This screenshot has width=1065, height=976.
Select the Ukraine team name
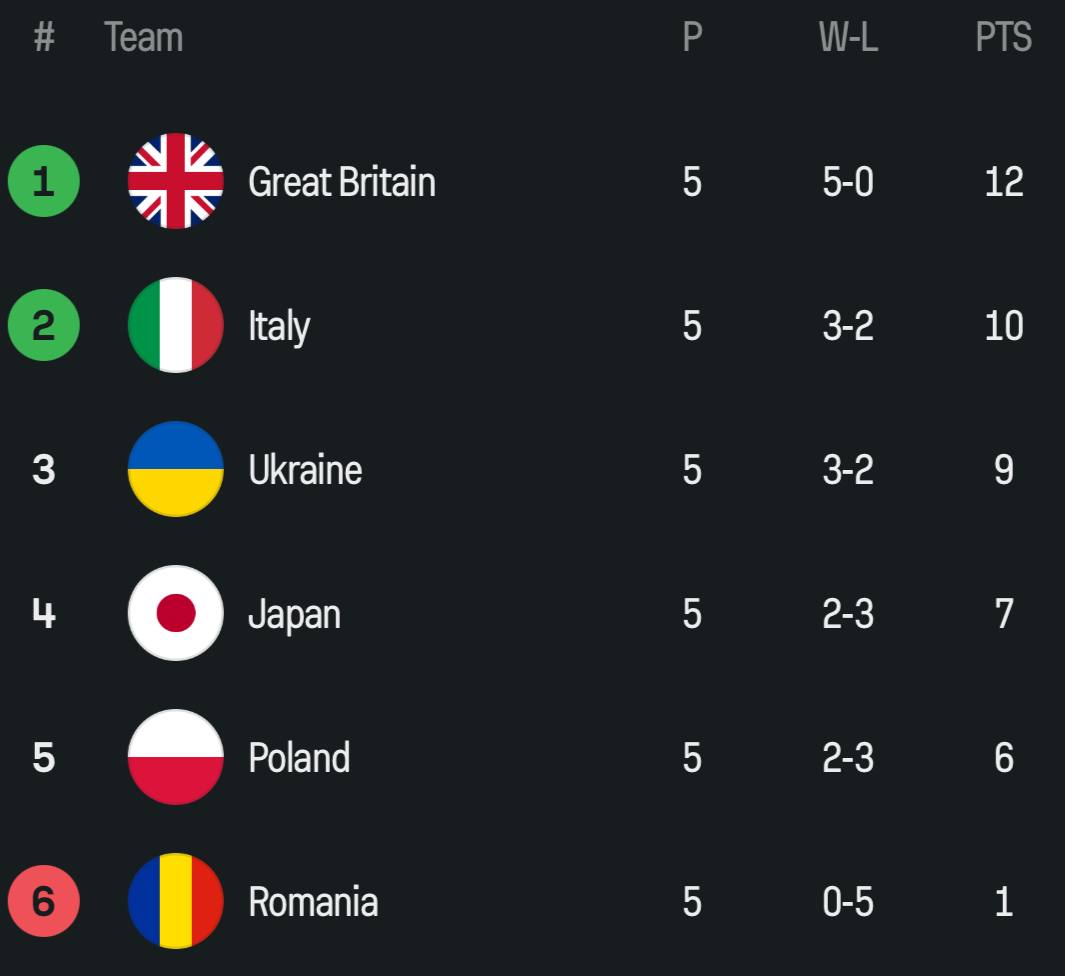coord(306,470)
